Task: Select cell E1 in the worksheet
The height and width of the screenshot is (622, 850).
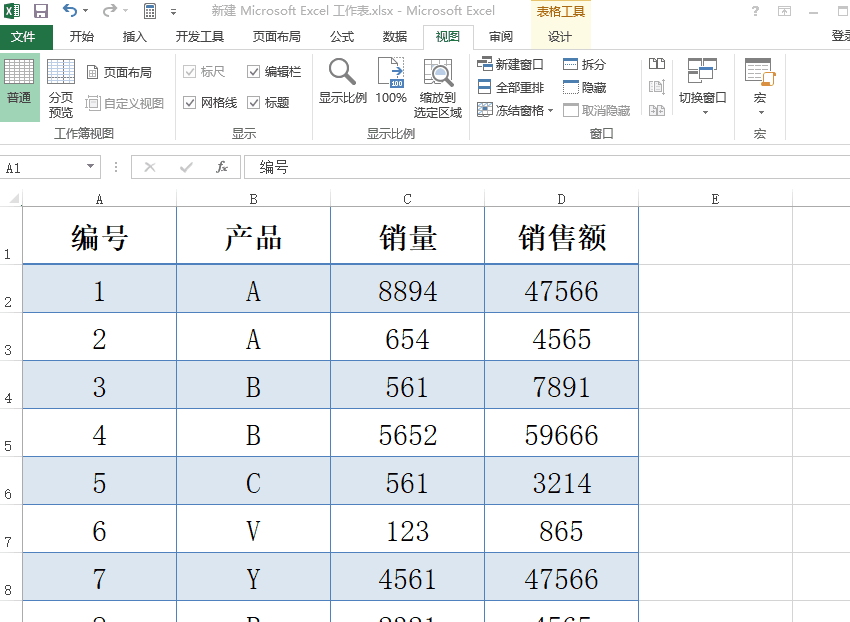Action: [715, 235]
